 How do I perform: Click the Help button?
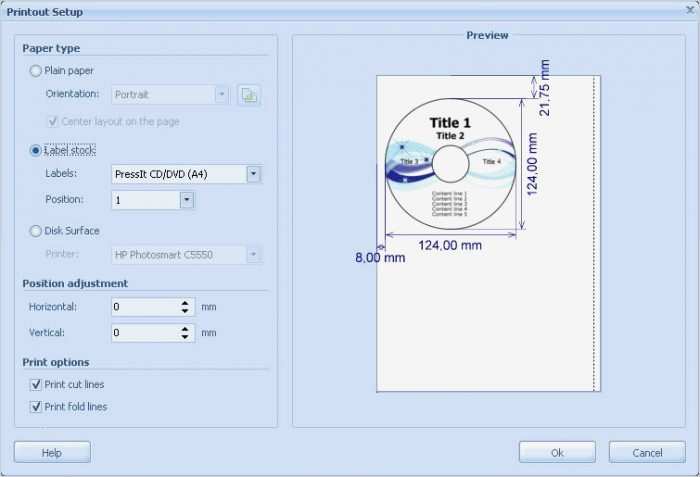[x=52, y=452]
